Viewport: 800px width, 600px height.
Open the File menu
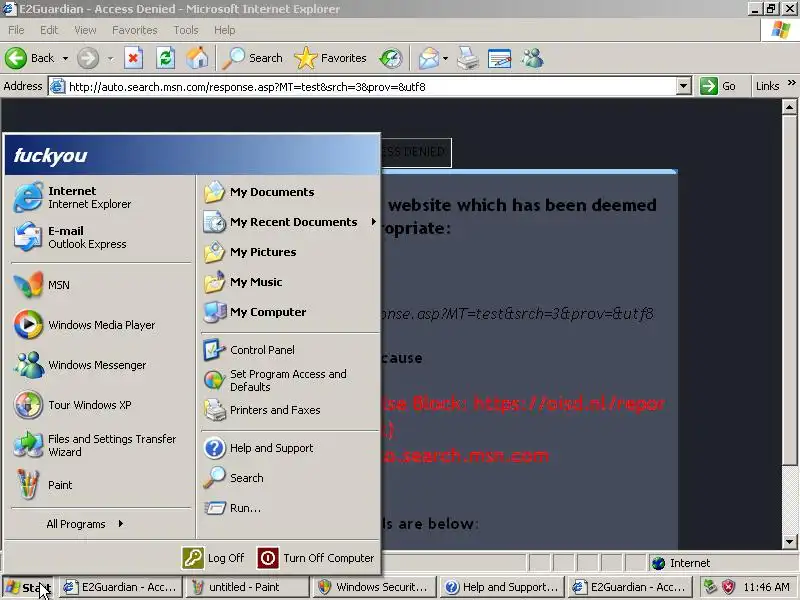[x=16, y=30]
